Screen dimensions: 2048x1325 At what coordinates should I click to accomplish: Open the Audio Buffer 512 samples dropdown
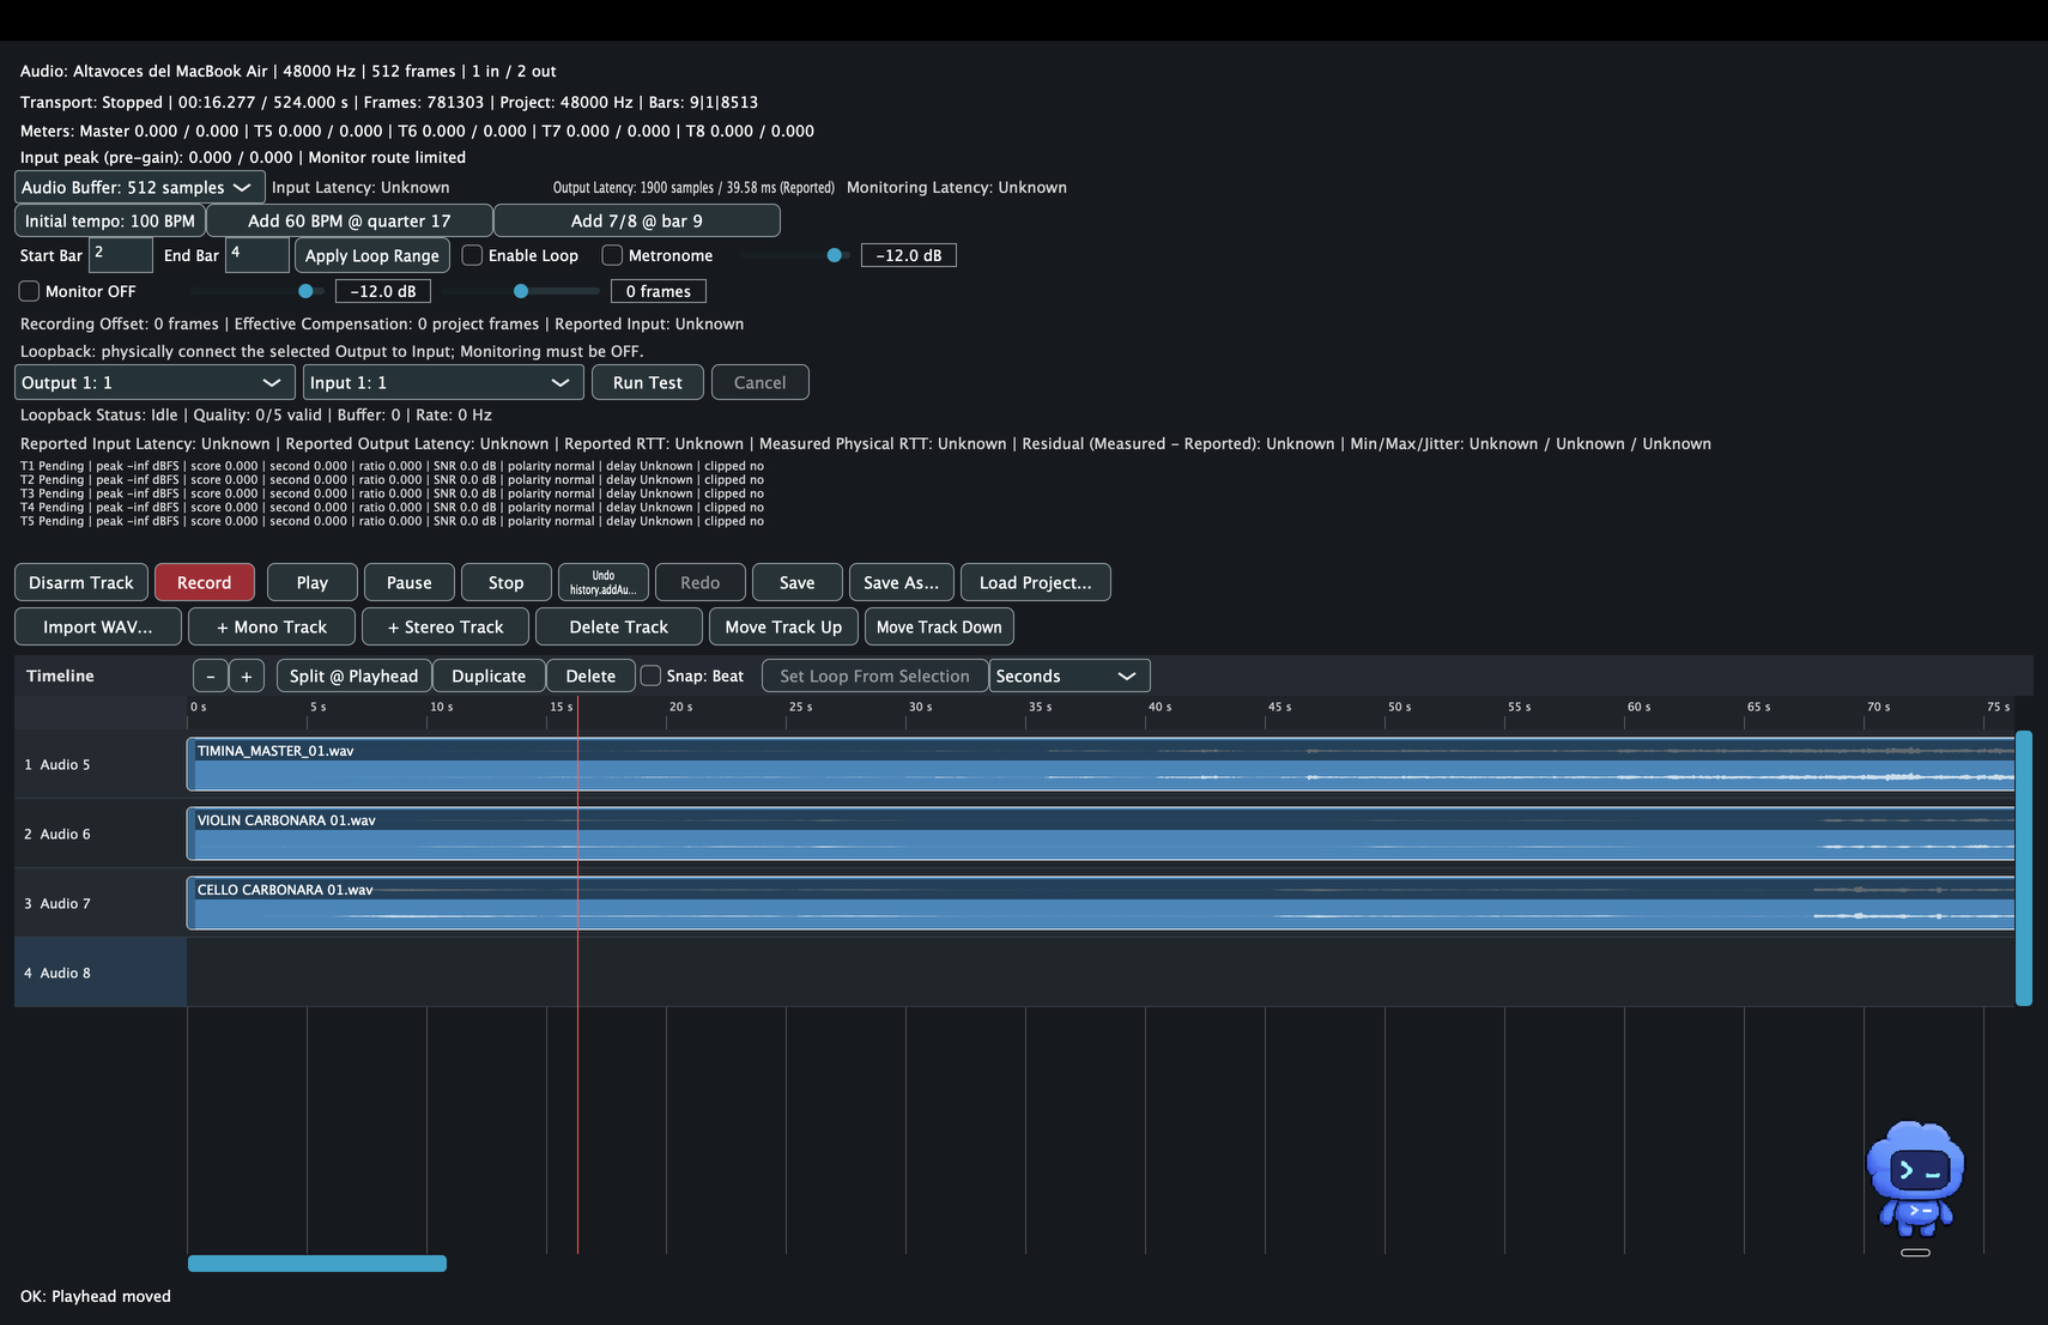click(139, 187)
